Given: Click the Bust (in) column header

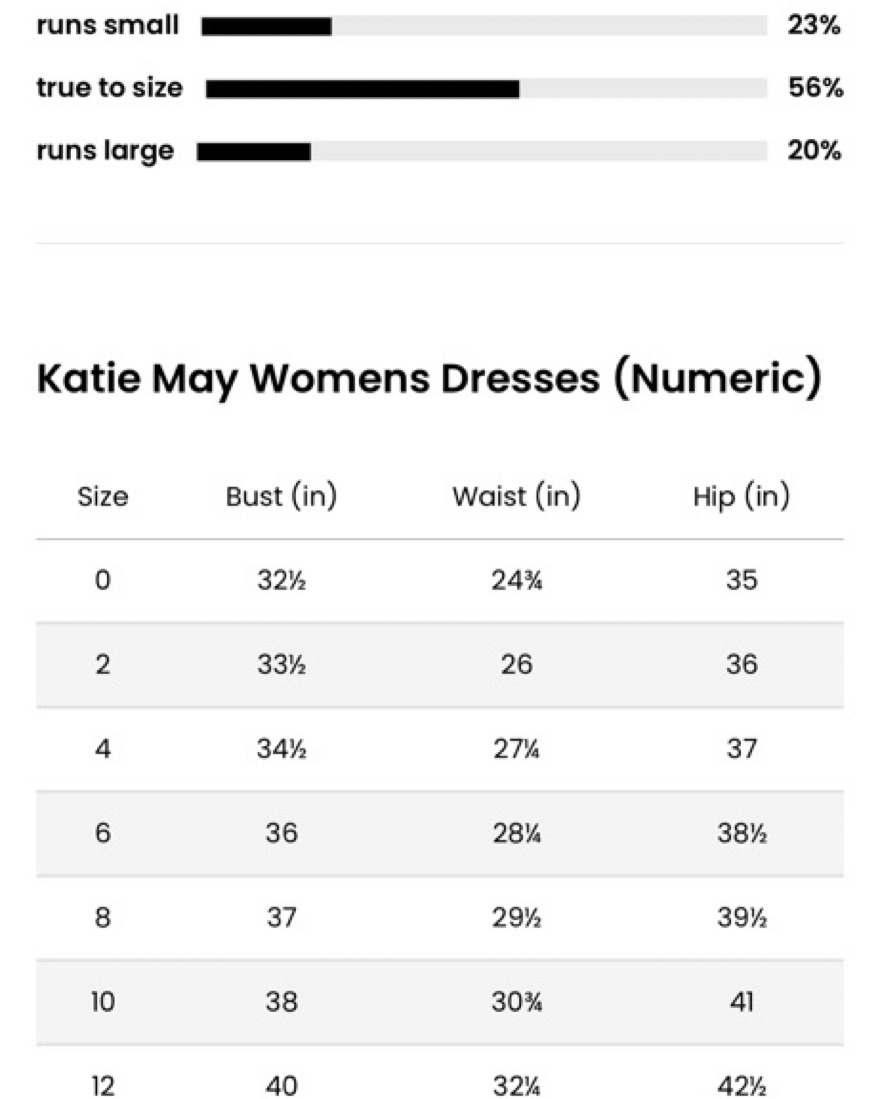Looking at the screenshot, I should click(282, 497).
